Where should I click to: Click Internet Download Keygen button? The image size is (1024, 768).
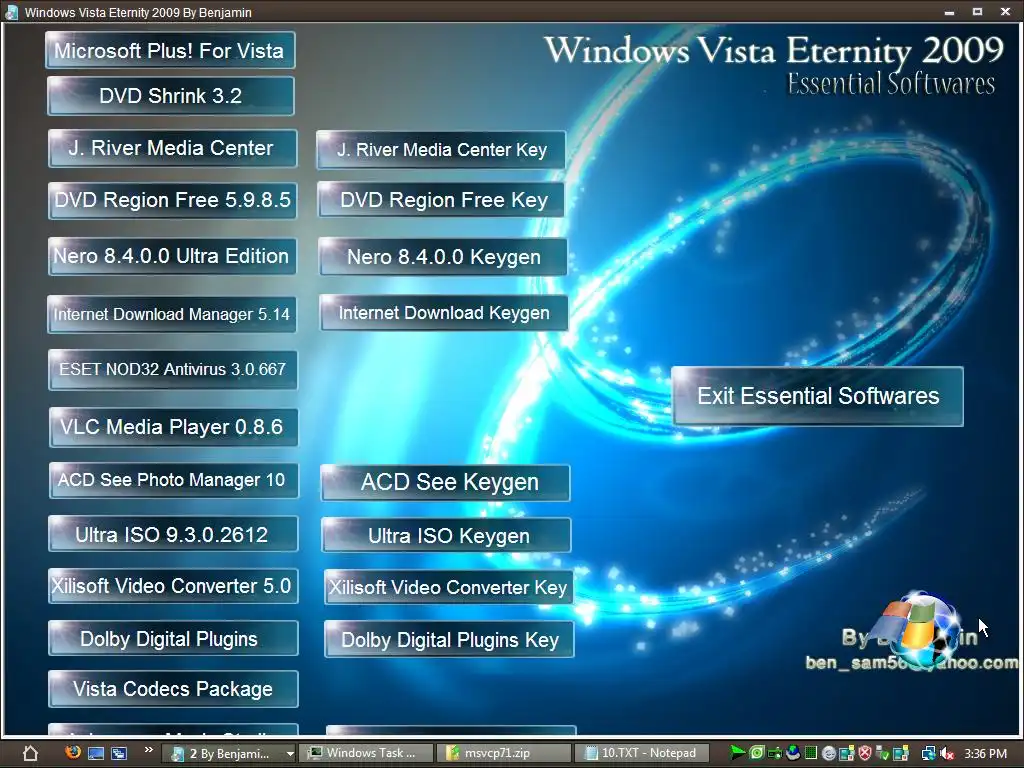point(443,313)
